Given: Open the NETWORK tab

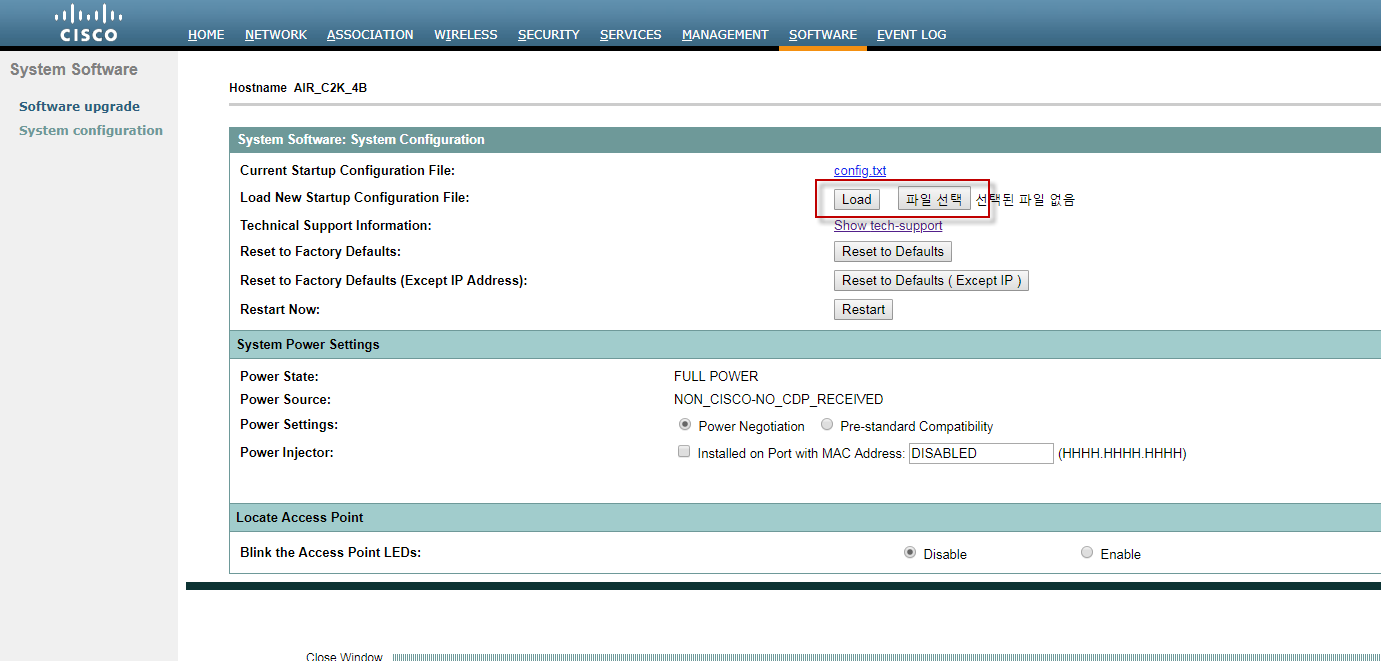Looking at the screenshot, I should [276, 34].
